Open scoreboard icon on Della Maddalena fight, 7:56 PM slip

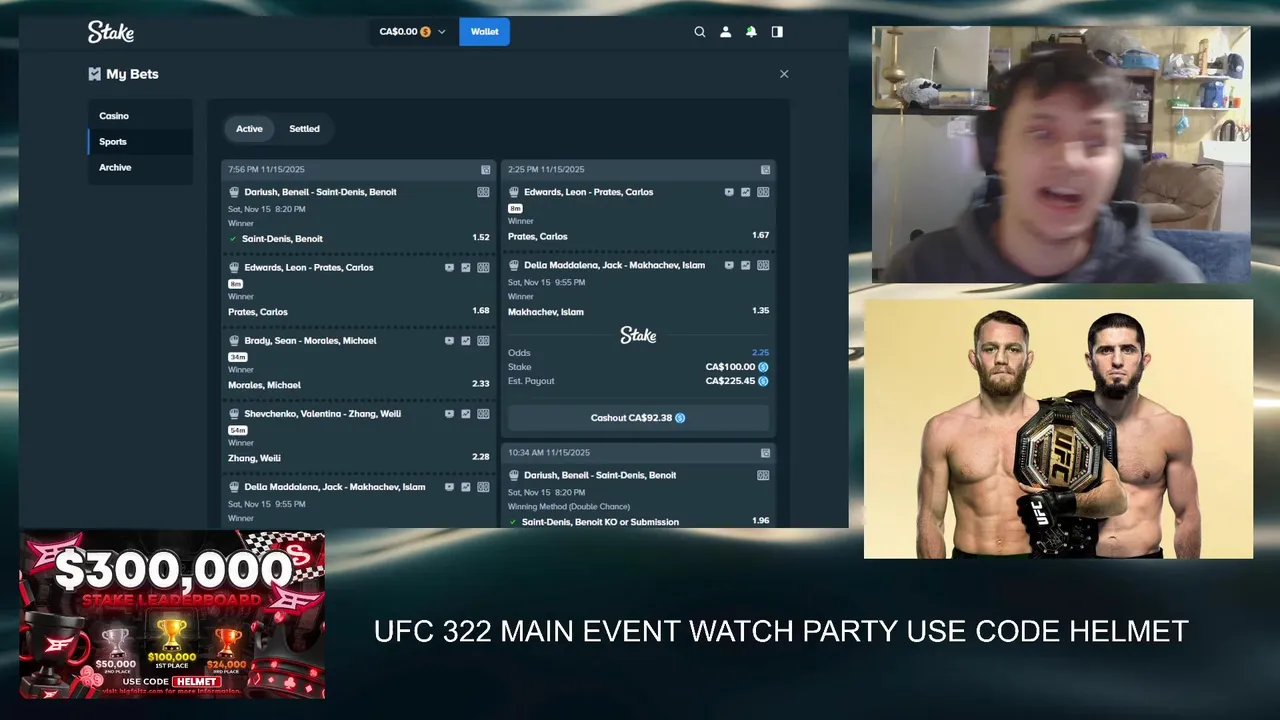tap(483, 487)
